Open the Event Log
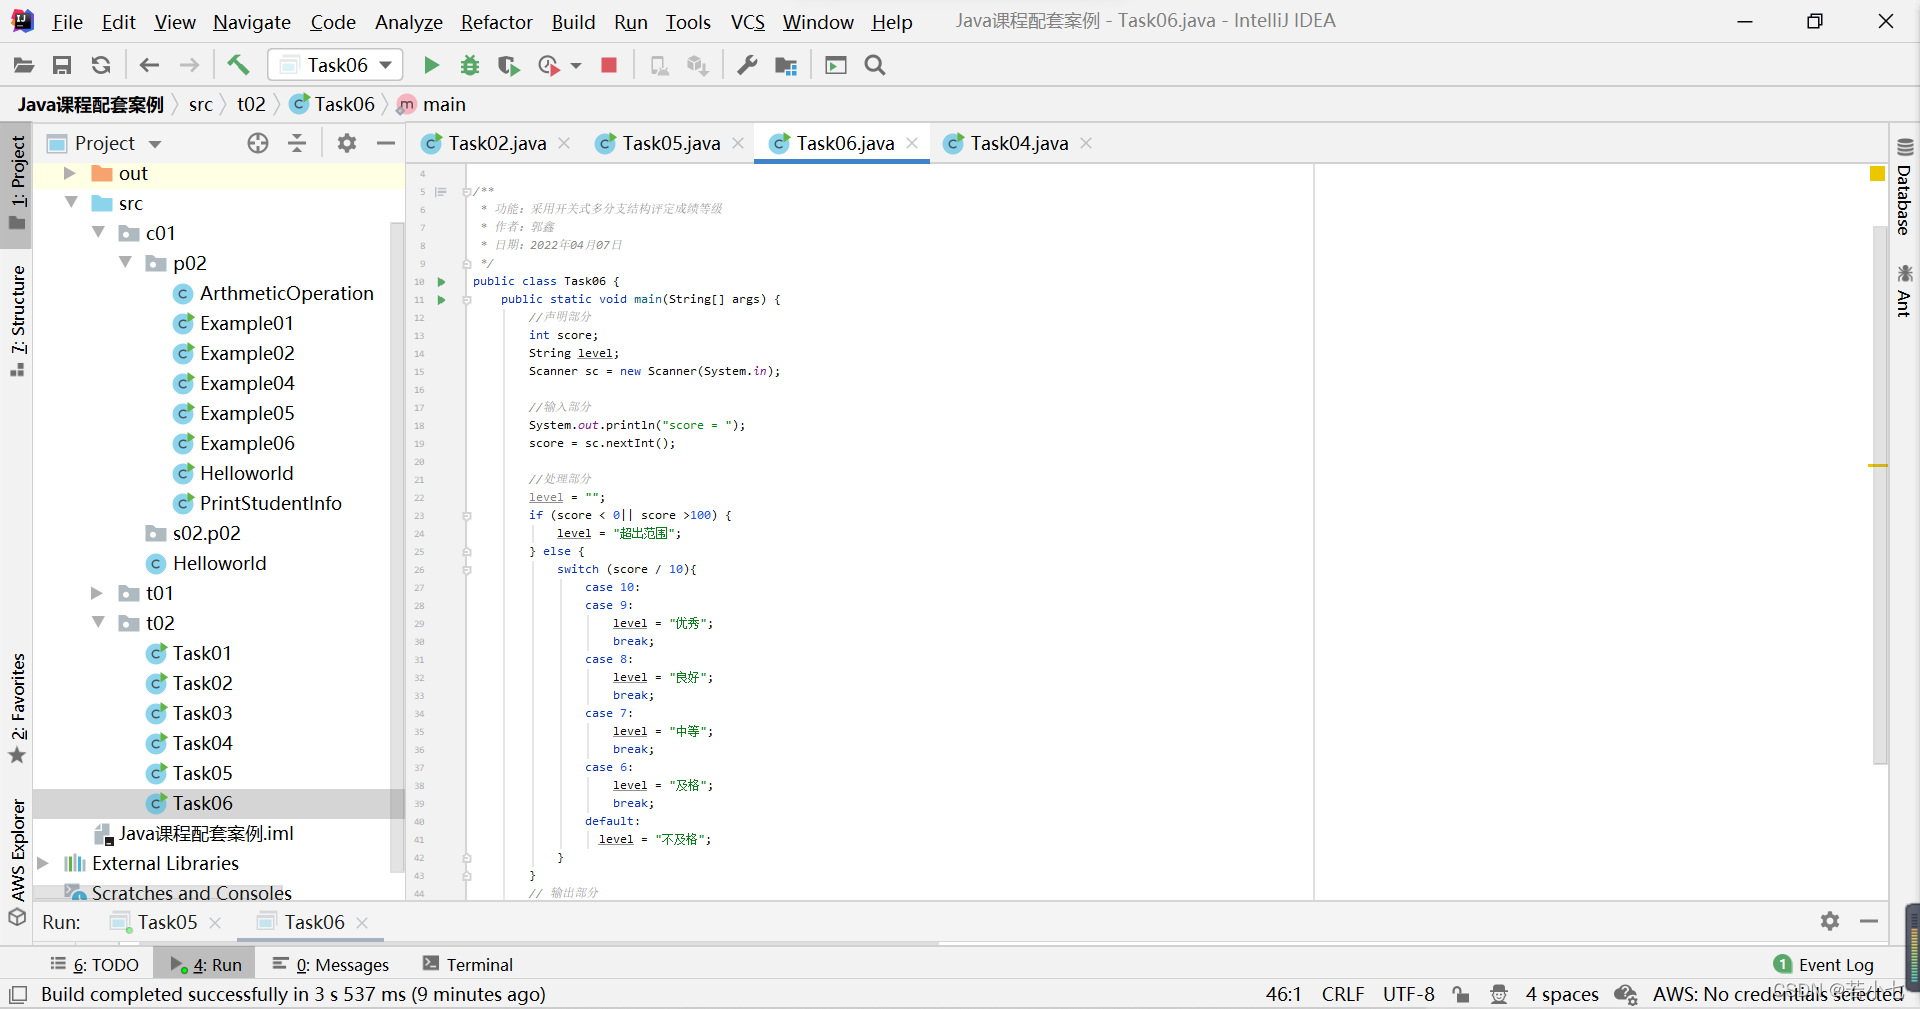The image size is (1920, 1009). coord(1824,964)
